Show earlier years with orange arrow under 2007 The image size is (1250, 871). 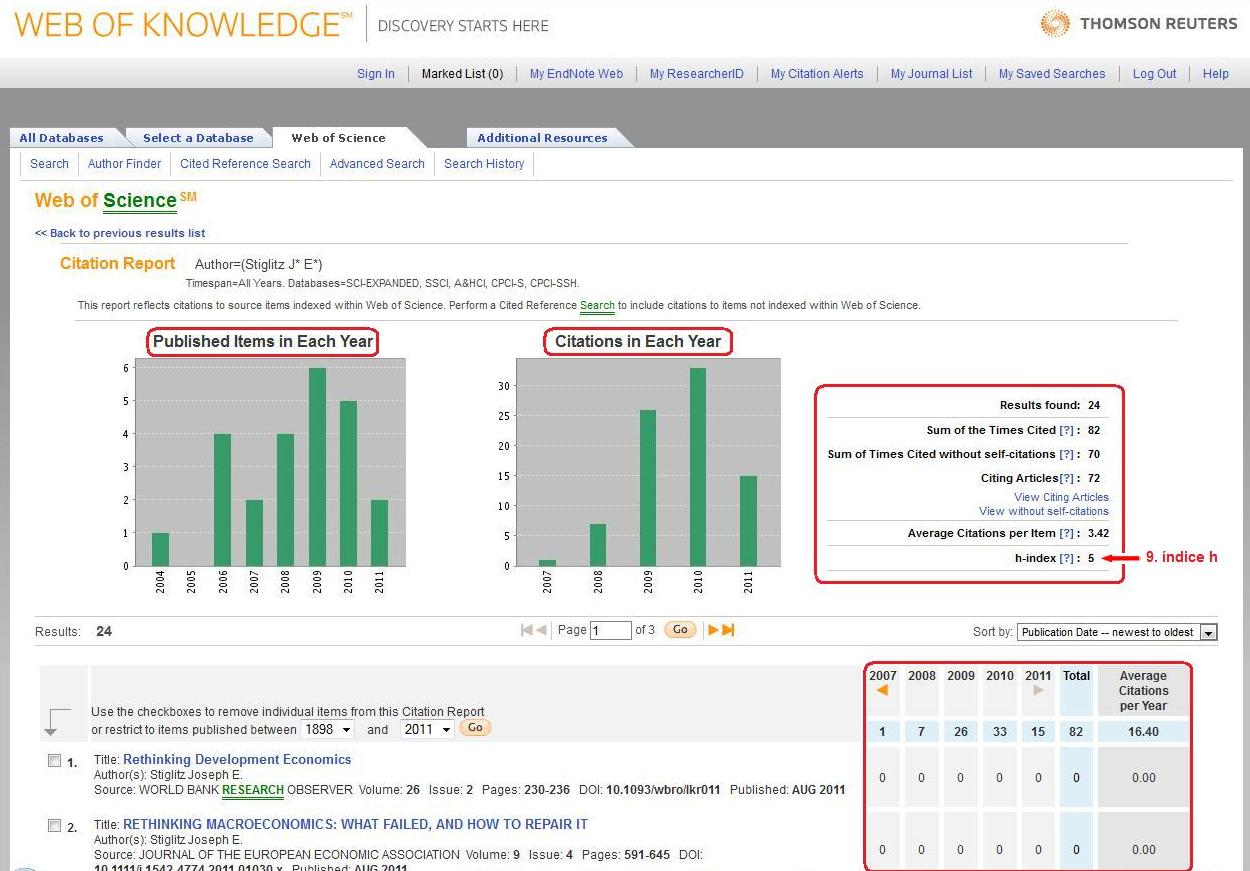coord(882,690)
